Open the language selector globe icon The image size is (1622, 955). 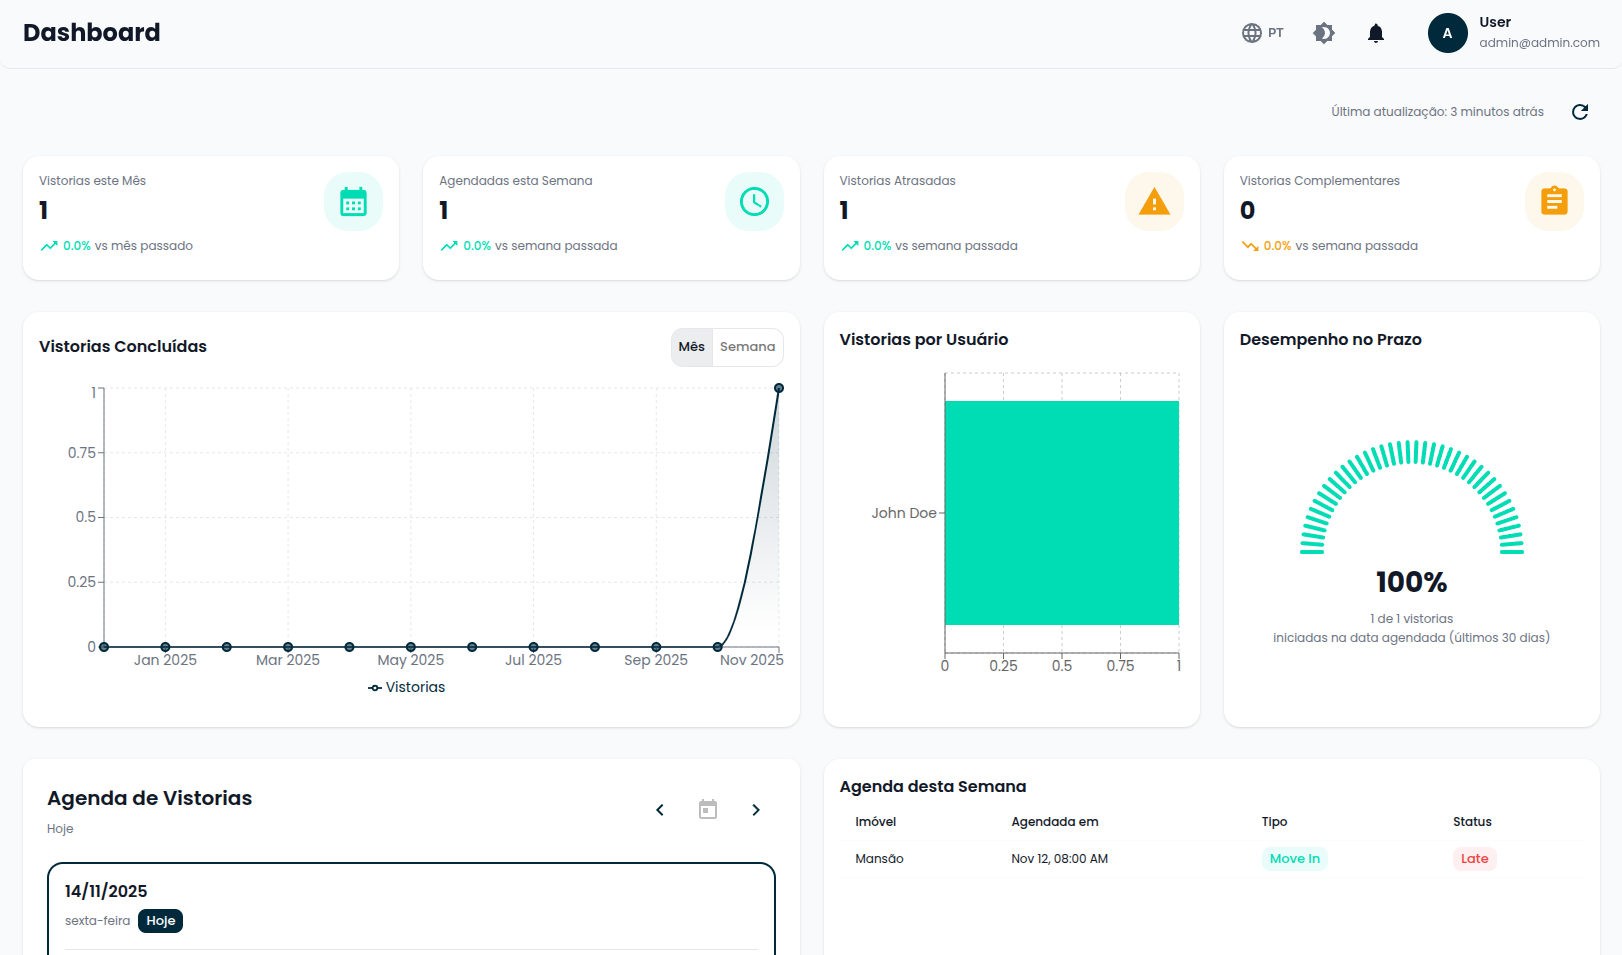click(x=1251, y=32)
